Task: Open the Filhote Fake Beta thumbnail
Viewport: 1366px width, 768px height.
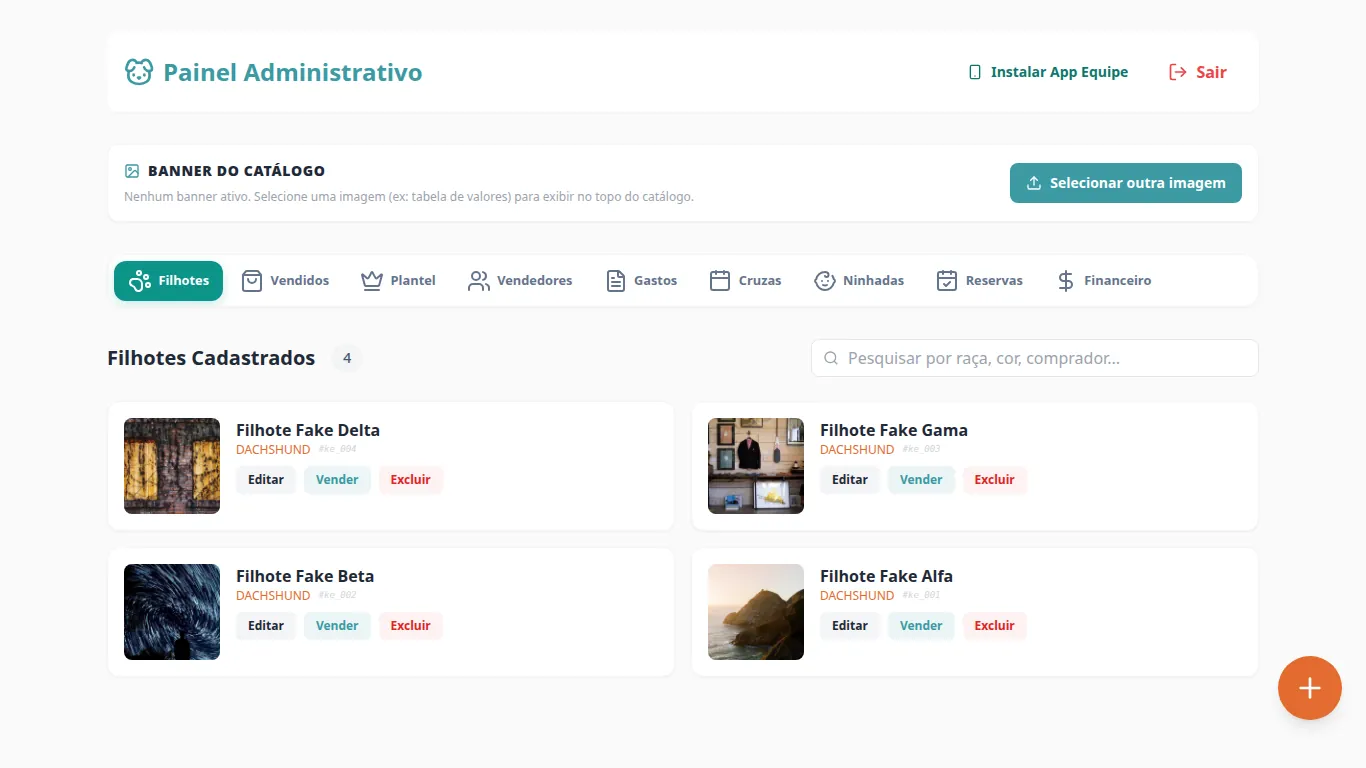Action: (172, 612)
